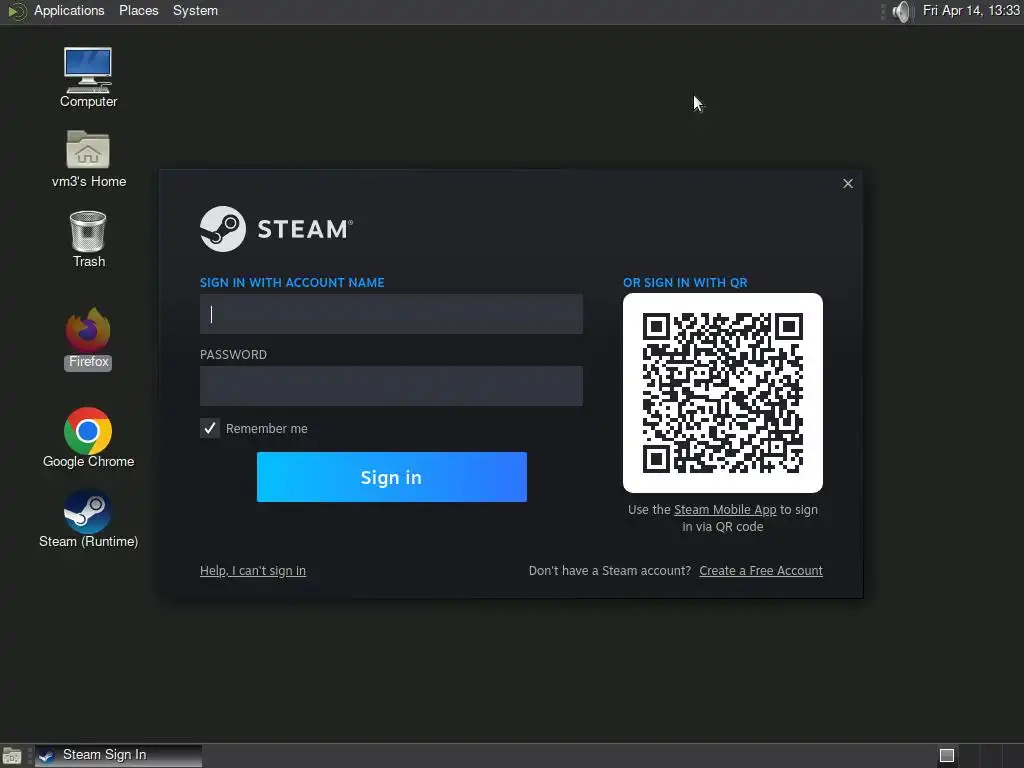Image resolution: width=1024 pixels, height=768 pixels.
Task: Focus the password input field
Action: (x=391, y=386)
